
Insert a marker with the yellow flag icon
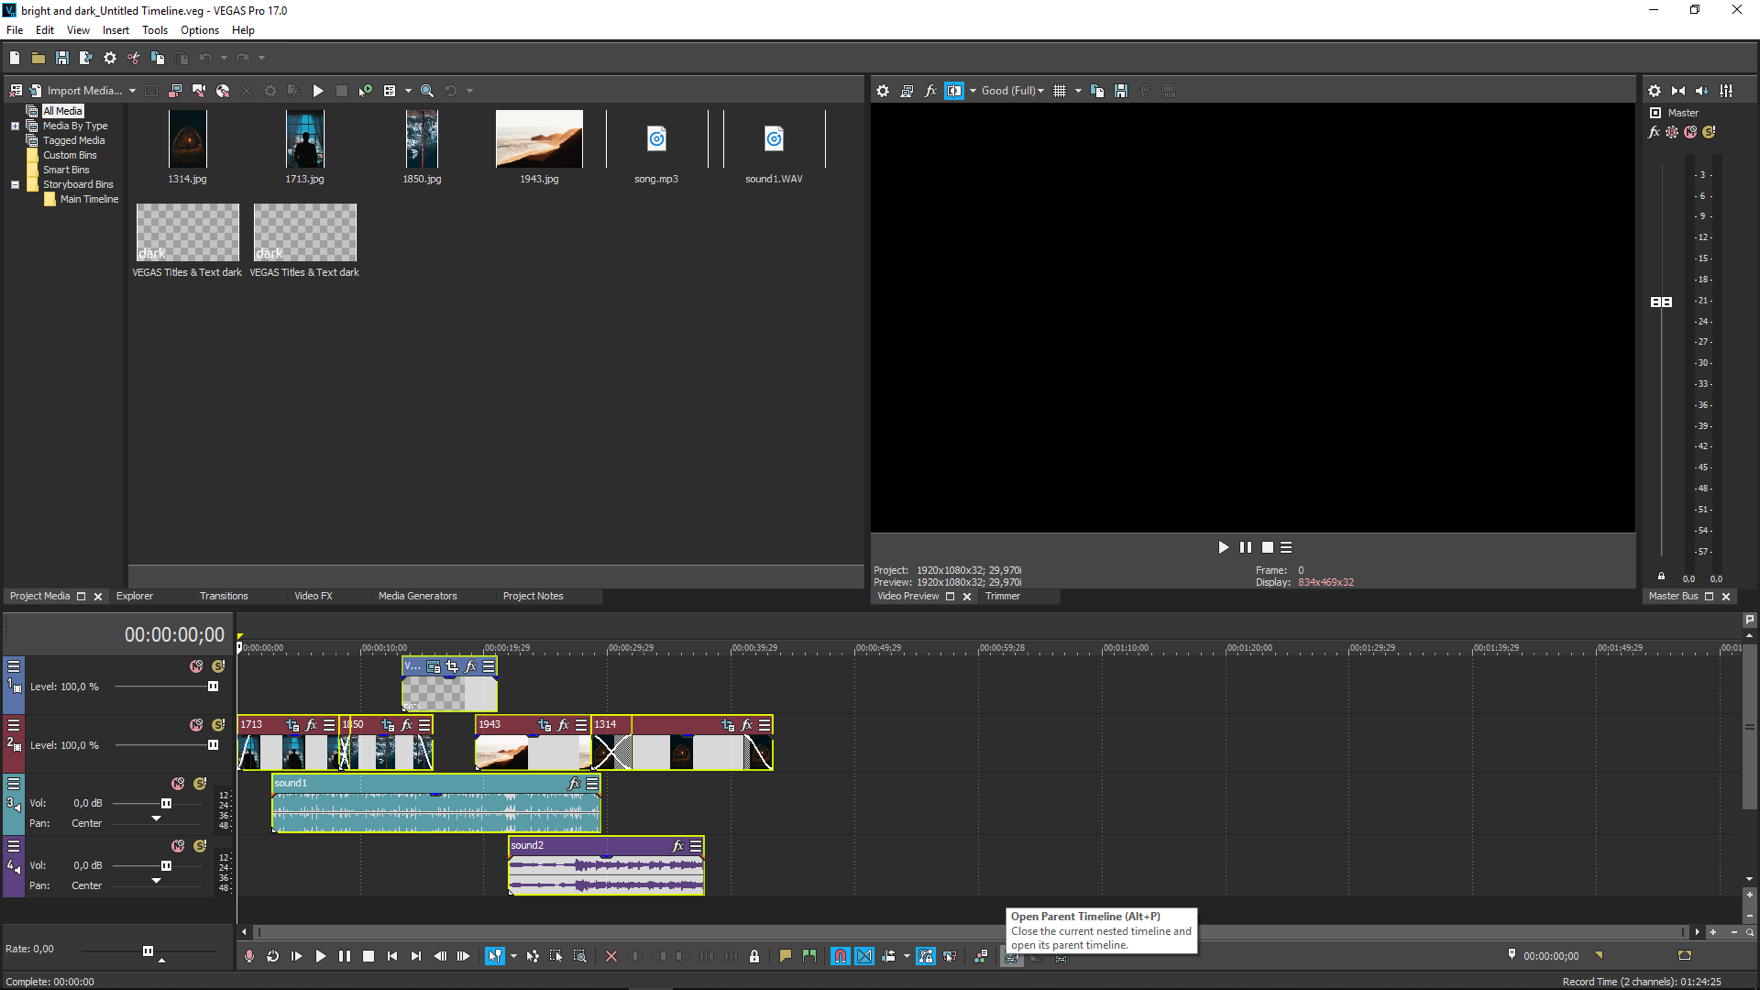point(785,957)
